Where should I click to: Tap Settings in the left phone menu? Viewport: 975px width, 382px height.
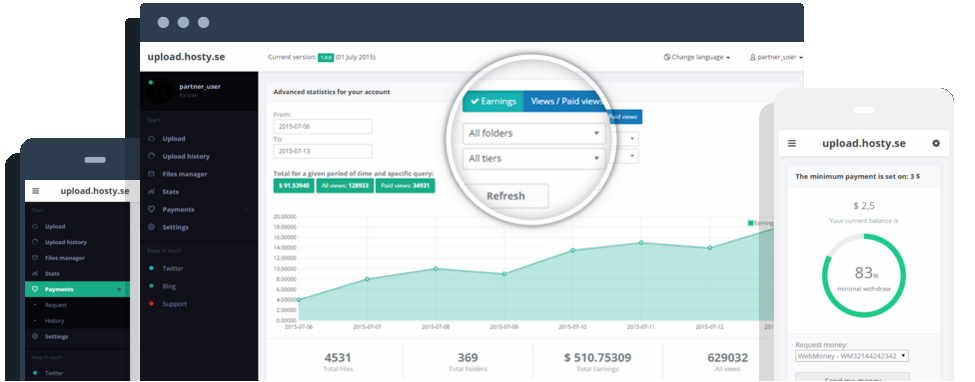coord(56,337)
